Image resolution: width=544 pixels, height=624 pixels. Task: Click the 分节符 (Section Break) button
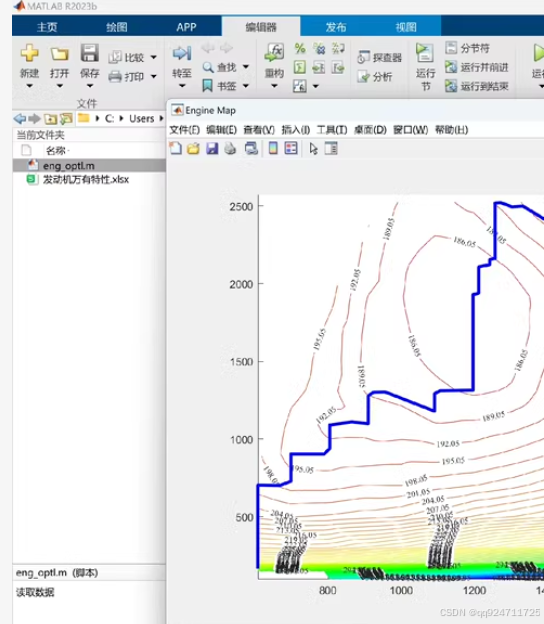(x=467, y=48)
